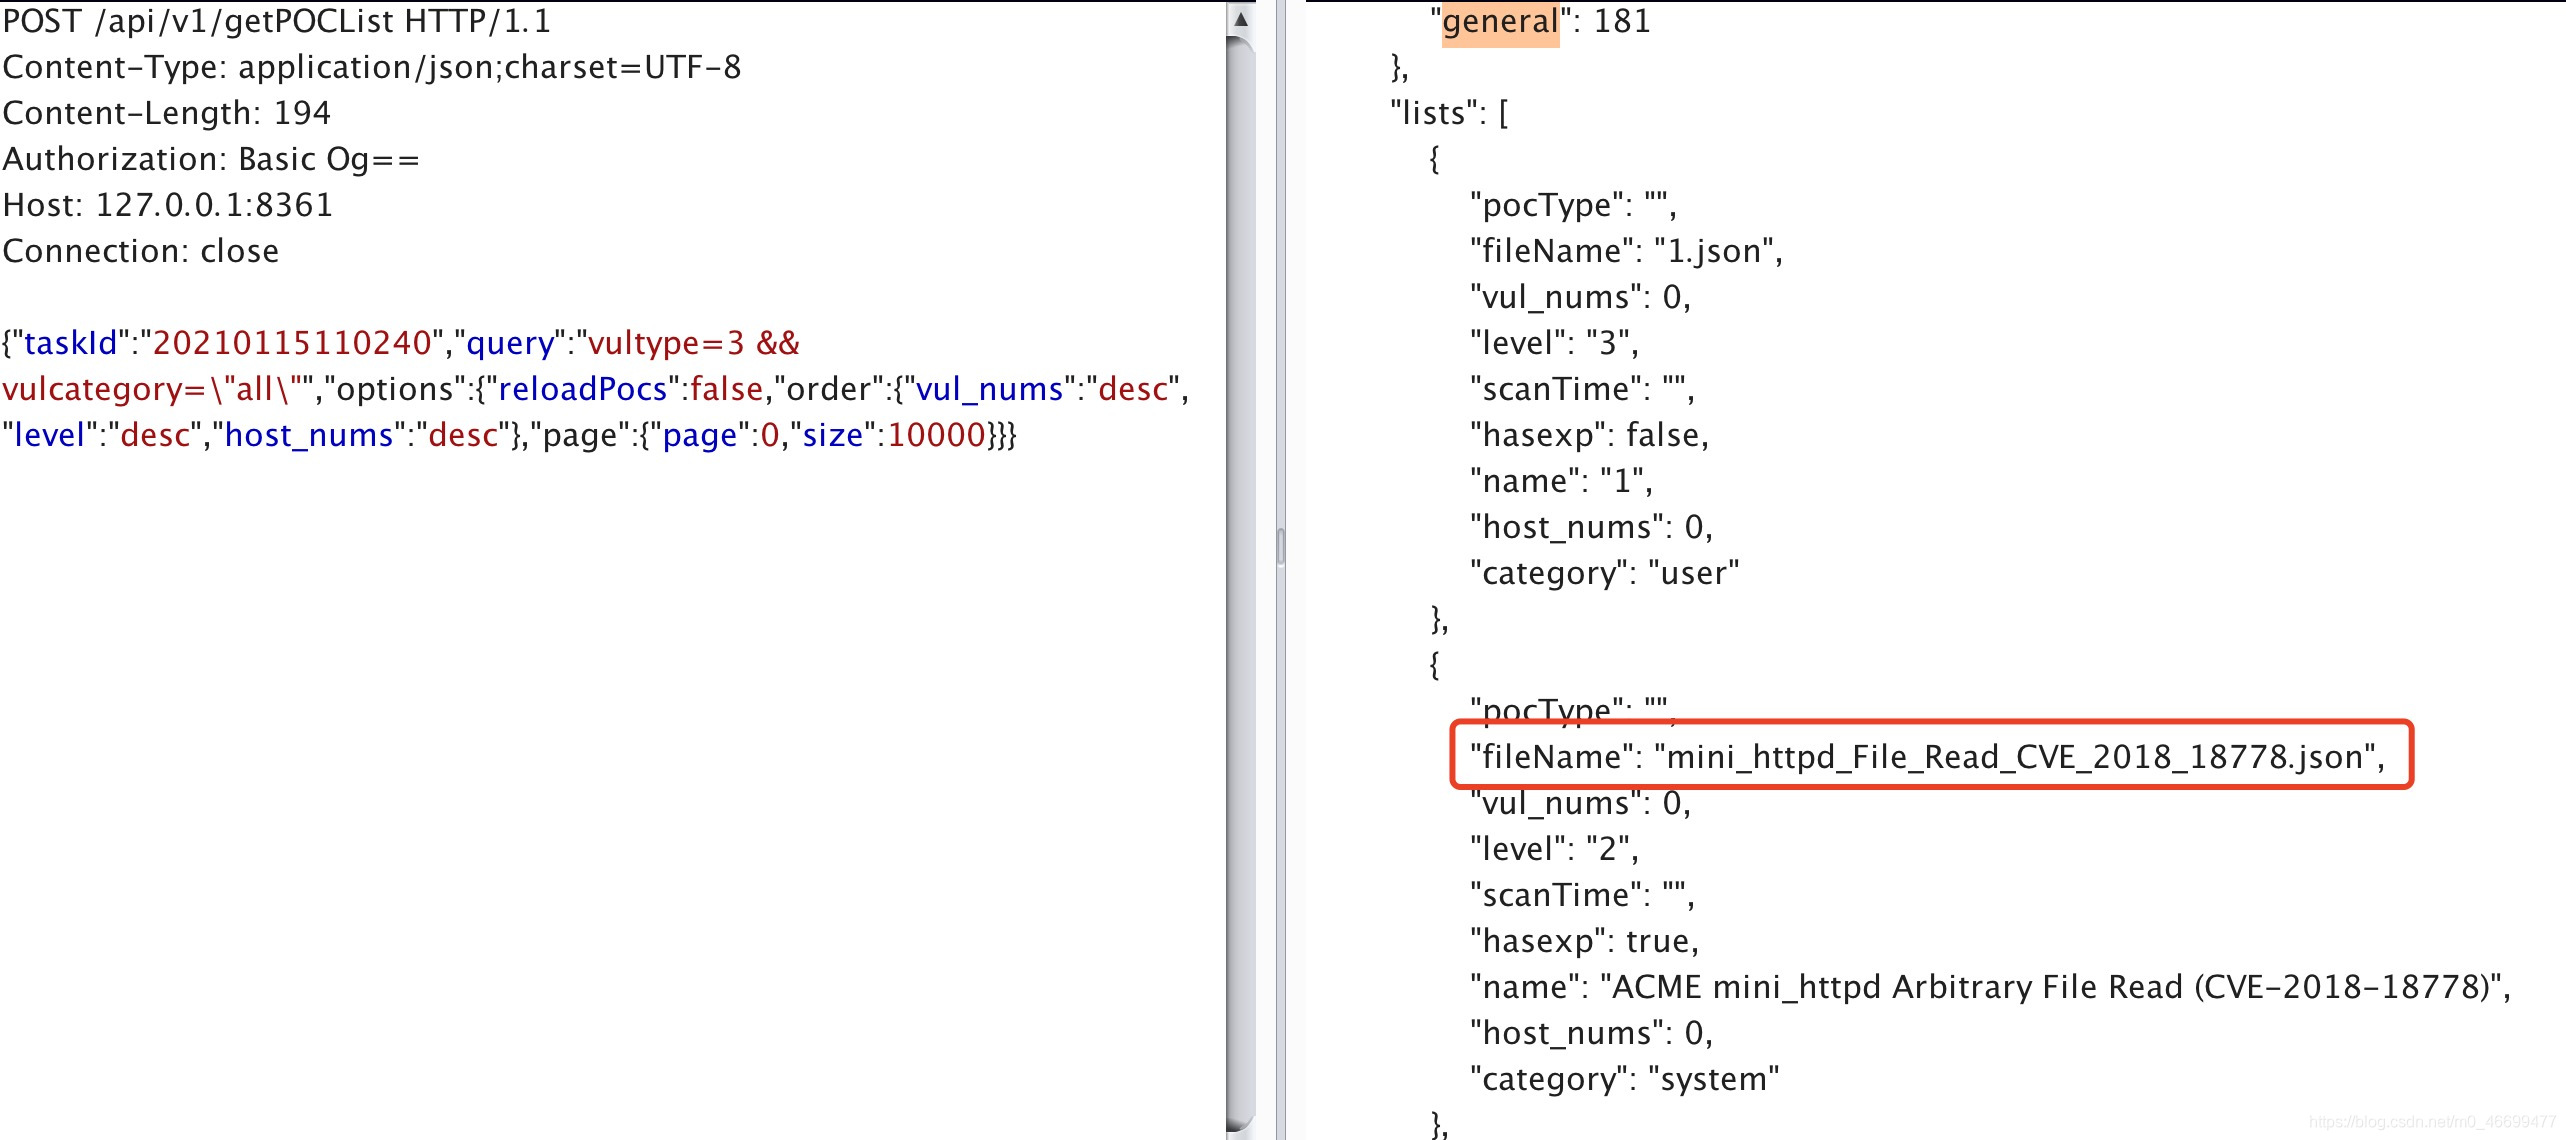Click the Content-Type header line
2566x1140 pixels.
pos(372,67)
